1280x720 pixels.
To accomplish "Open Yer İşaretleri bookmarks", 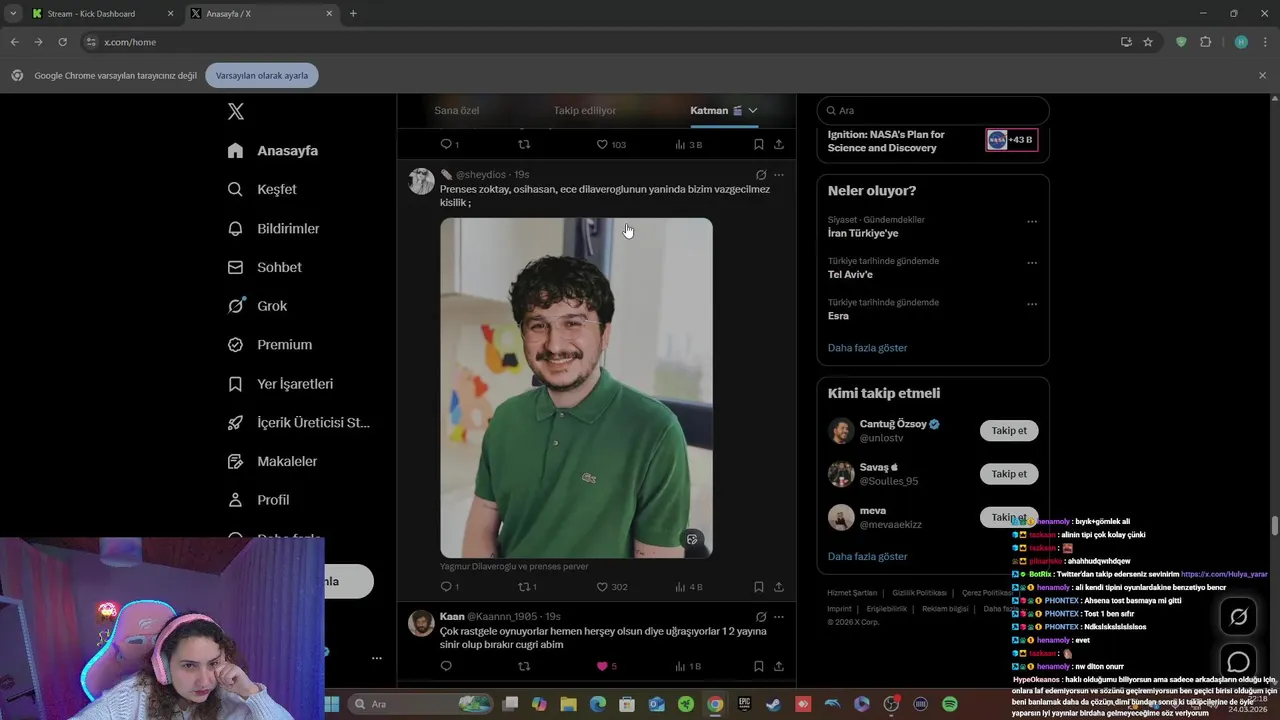I will [x=280, y=383].
